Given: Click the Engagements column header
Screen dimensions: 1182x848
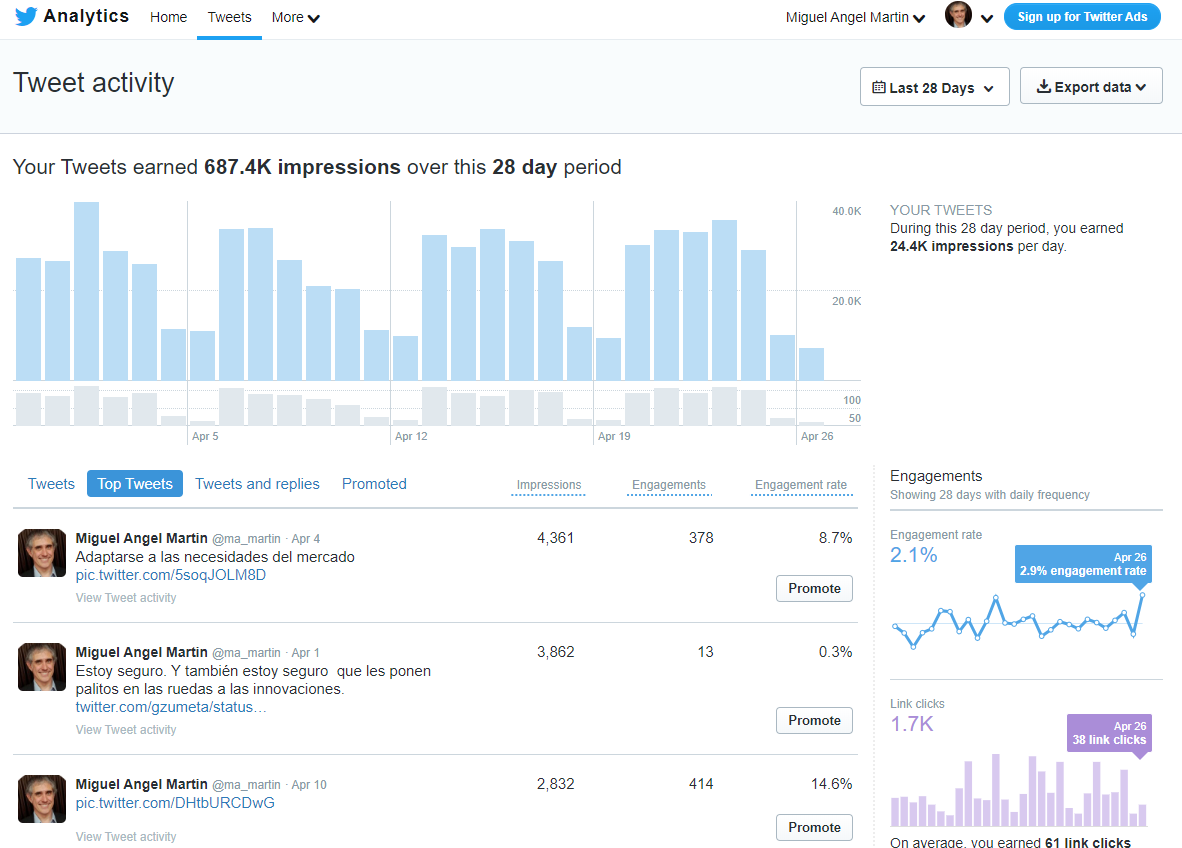Looking at the screenshot, I should tap(669, 485).
